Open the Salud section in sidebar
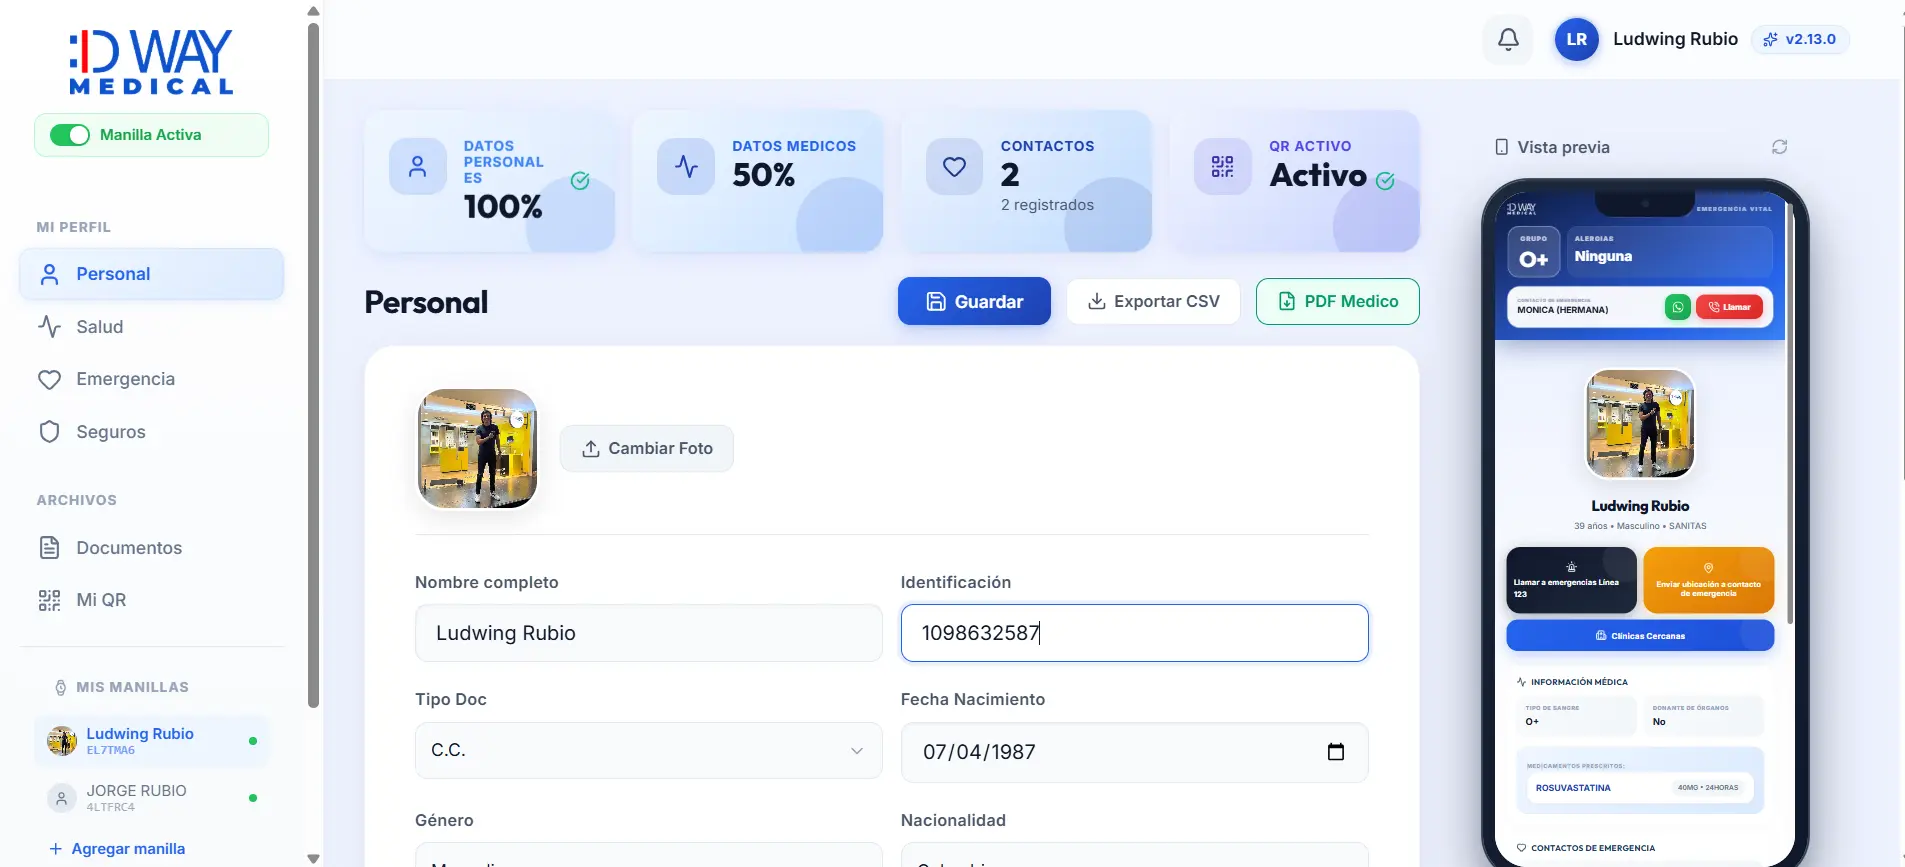The height and width of the screenshot is (867, 1905). coord(99,327)
